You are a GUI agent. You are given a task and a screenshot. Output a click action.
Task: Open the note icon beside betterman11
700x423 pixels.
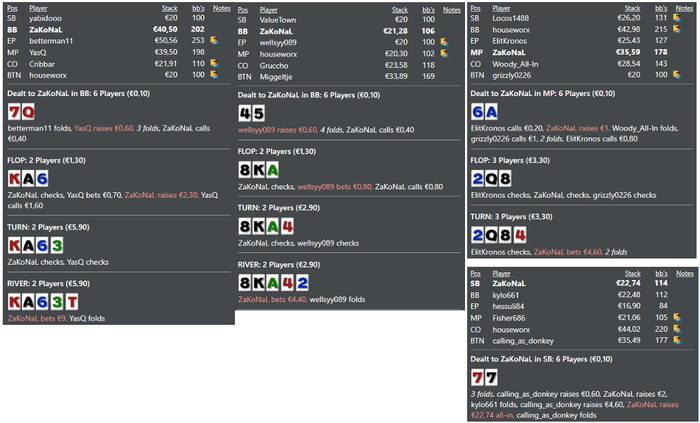coord(214,41)
